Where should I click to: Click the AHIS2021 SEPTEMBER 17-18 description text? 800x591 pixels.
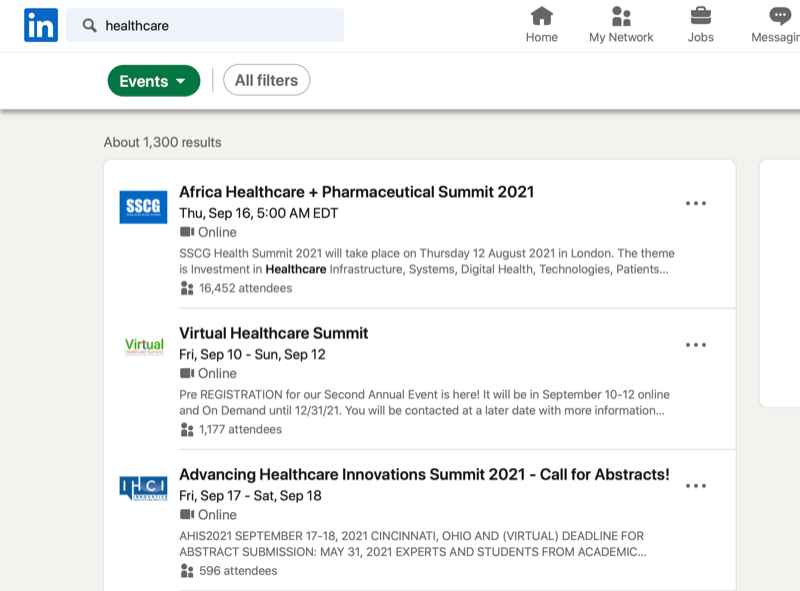413,544
